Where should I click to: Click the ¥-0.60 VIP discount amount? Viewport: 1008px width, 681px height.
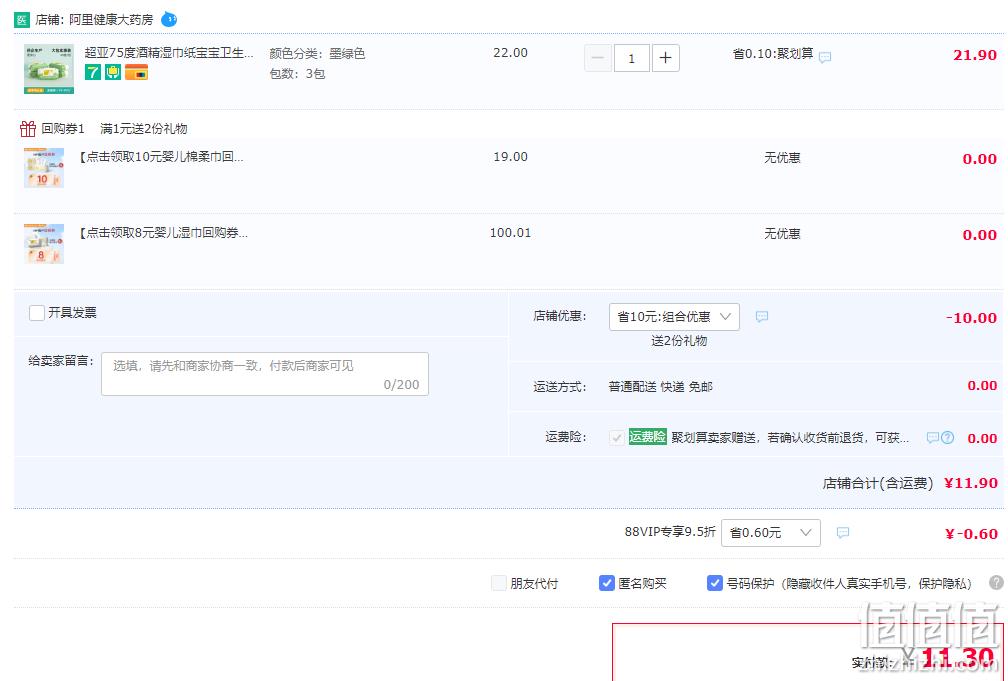tap(971, 534)
